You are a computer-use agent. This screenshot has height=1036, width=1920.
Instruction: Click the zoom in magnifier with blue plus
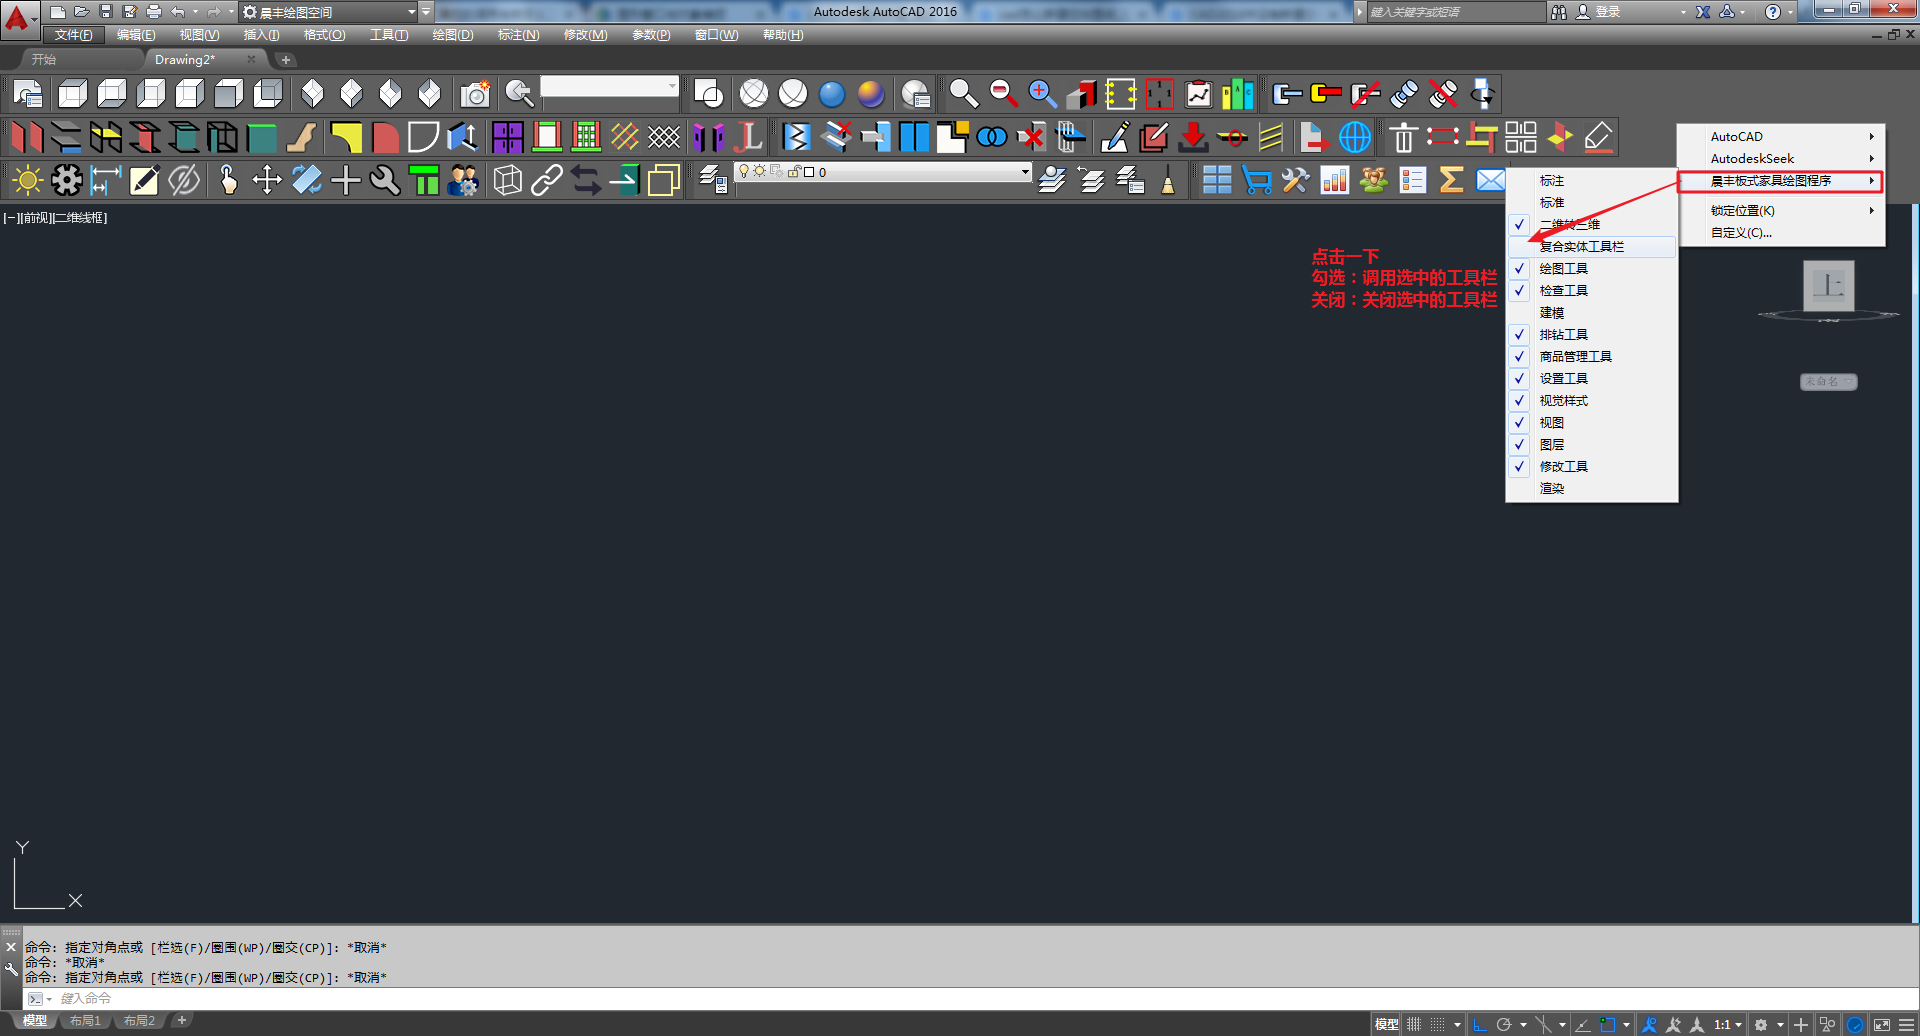[1042, 94]
